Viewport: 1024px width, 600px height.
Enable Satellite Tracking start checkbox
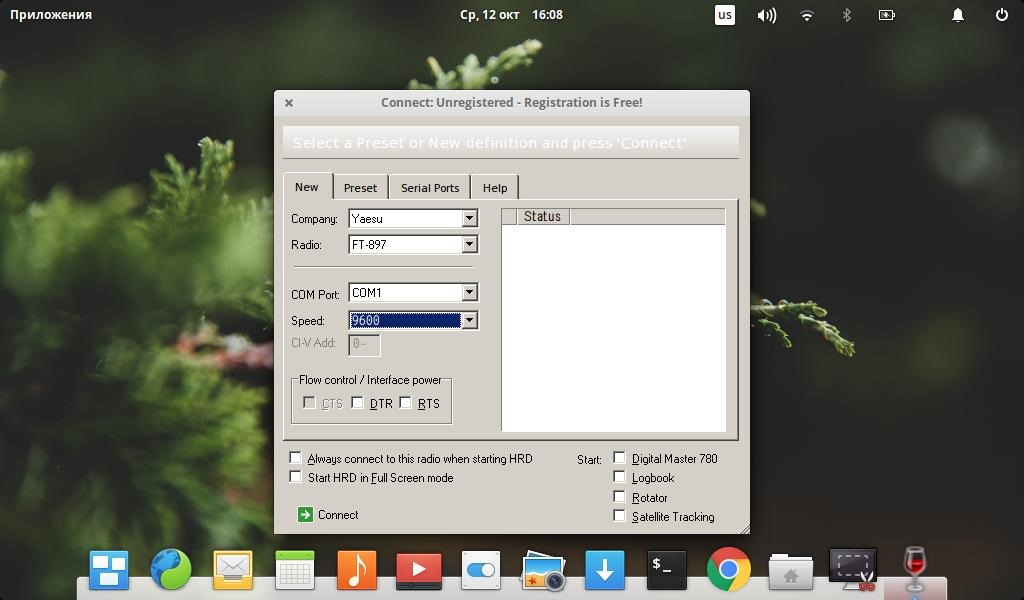point(619,516)
